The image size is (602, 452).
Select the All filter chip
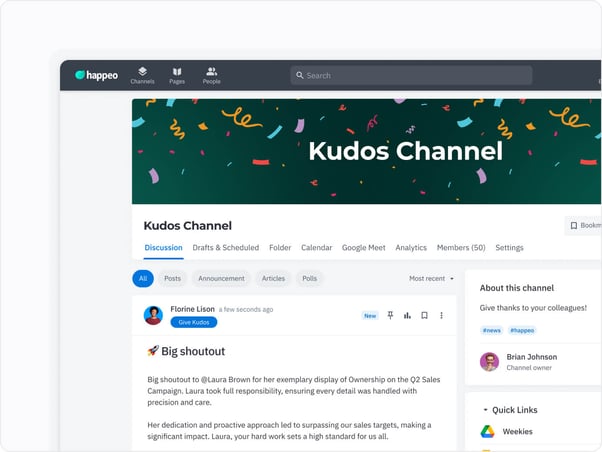click(x=143, y=279)
